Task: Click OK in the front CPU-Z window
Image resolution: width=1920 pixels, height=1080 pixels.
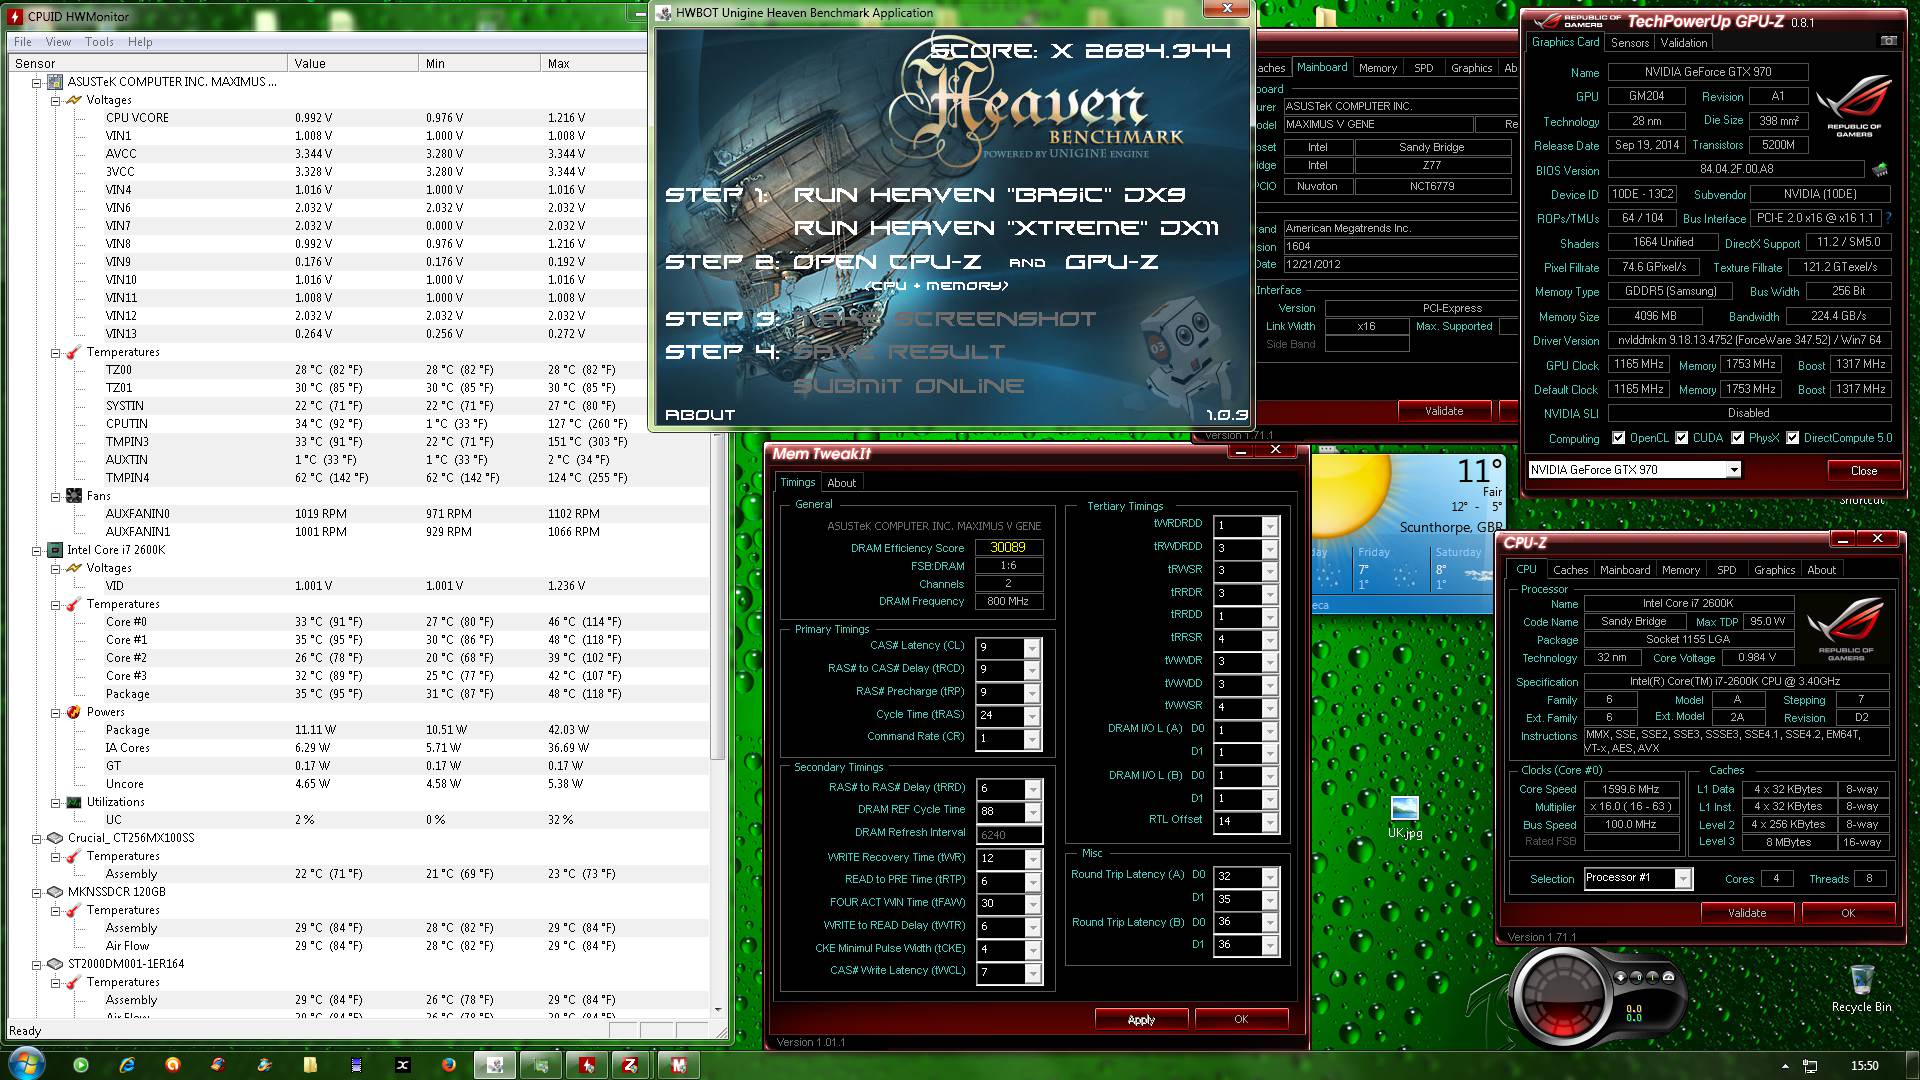Action: (x=1848, y=913)
